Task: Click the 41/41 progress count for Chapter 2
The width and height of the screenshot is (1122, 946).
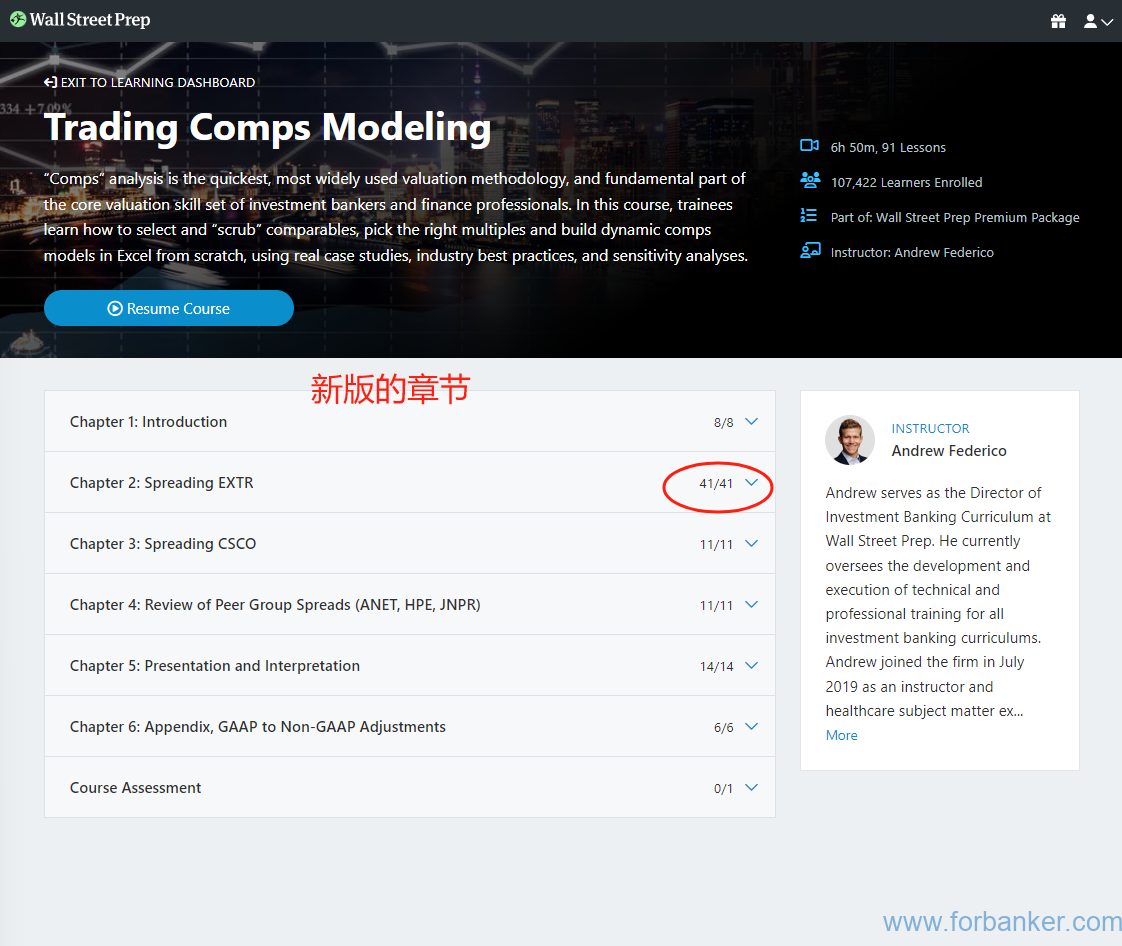Action: coord(716,484)
